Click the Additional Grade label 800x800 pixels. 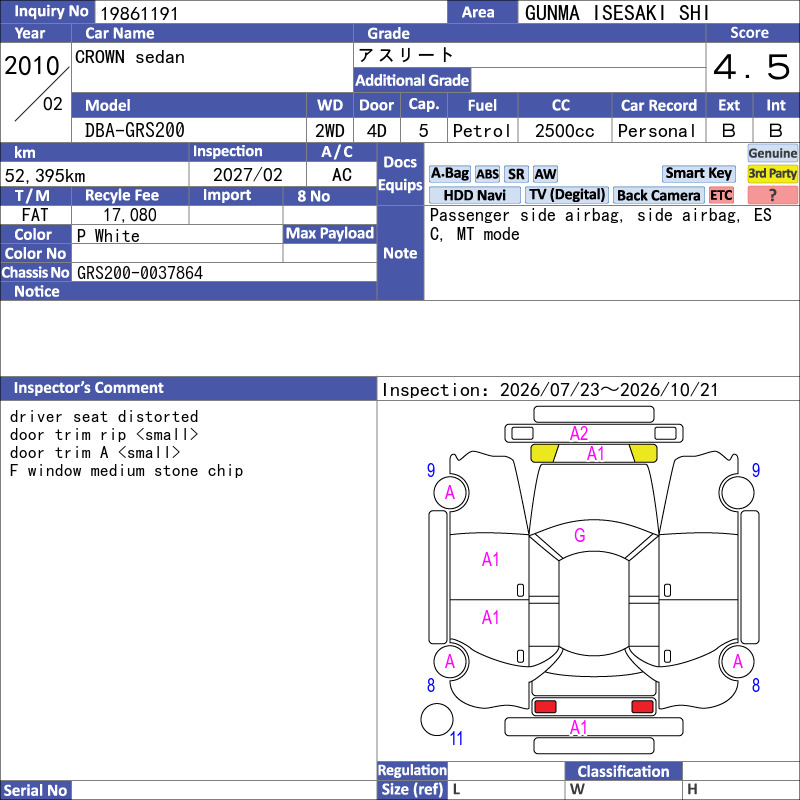click(x=412, y=80)
